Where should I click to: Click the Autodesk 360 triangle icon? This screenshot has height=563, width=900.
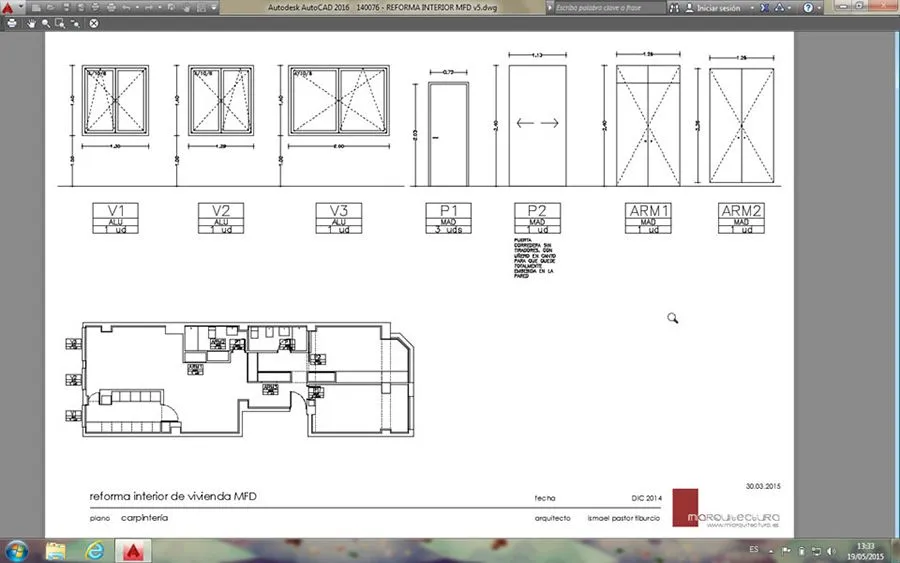click(779, 8)
